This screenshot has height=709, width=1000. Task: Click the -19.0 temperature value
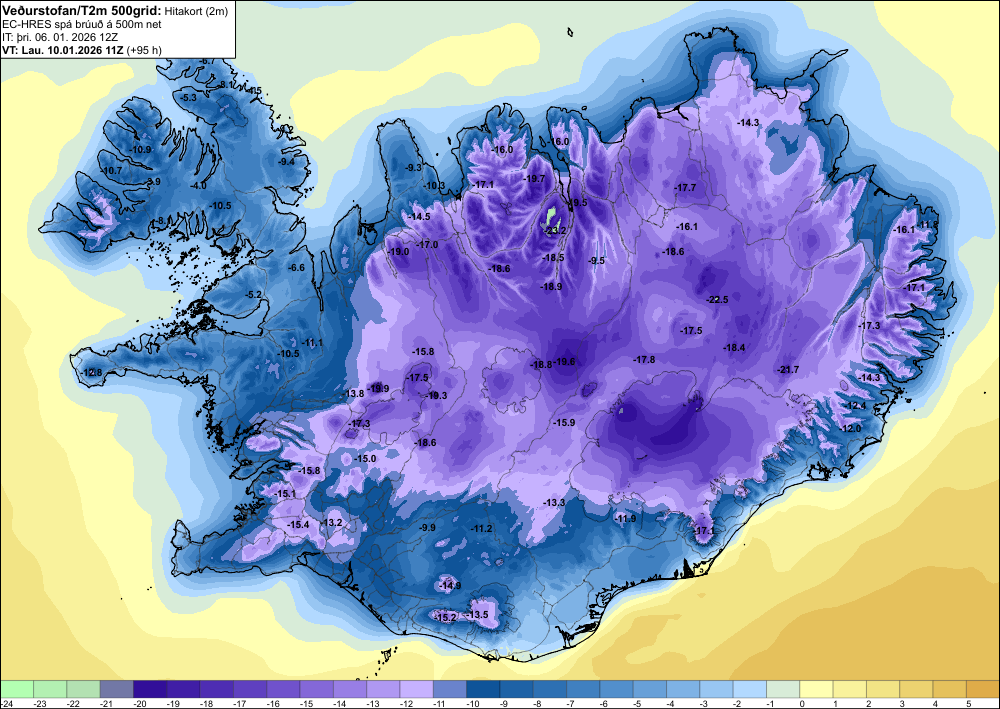399,252
